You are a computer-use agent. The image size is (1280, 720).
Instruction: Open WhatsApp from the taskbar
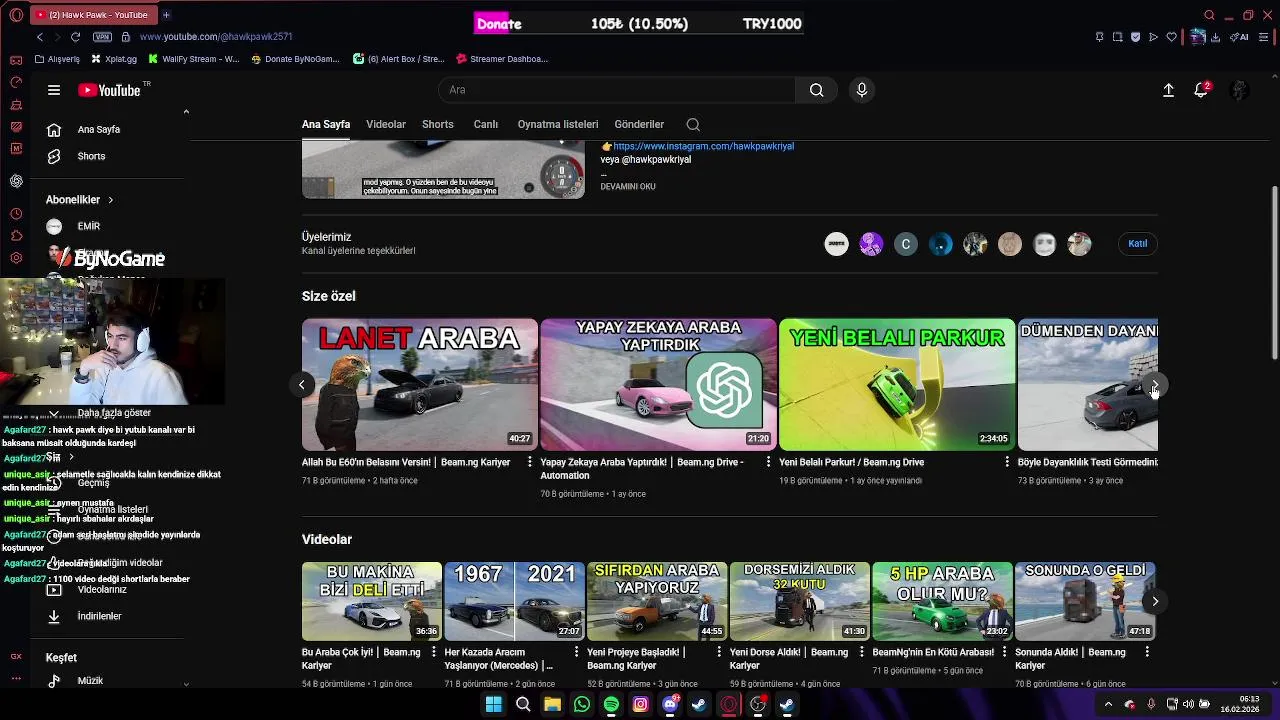(582, 705)
